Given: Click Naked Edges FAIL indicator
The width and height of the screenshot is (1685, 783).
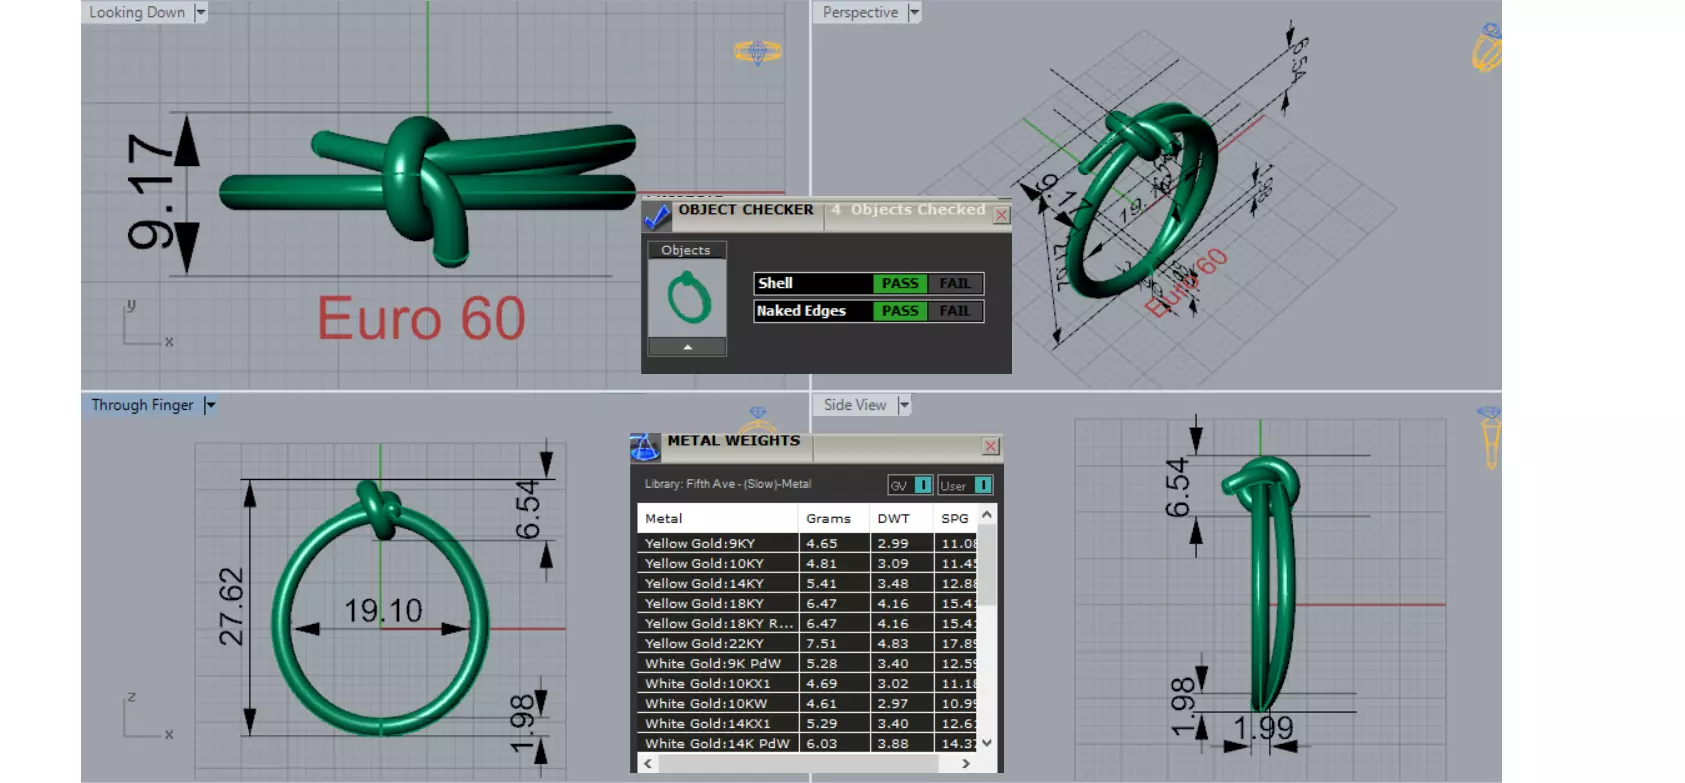Looking at the screenshot, I should click(954, 311).
